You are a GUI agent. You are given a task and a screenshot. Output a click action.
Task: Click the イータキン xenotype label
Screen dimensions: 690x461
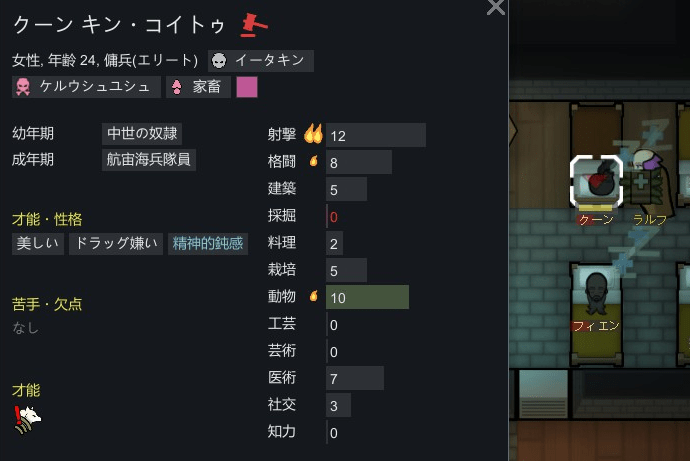click(261, 60)
